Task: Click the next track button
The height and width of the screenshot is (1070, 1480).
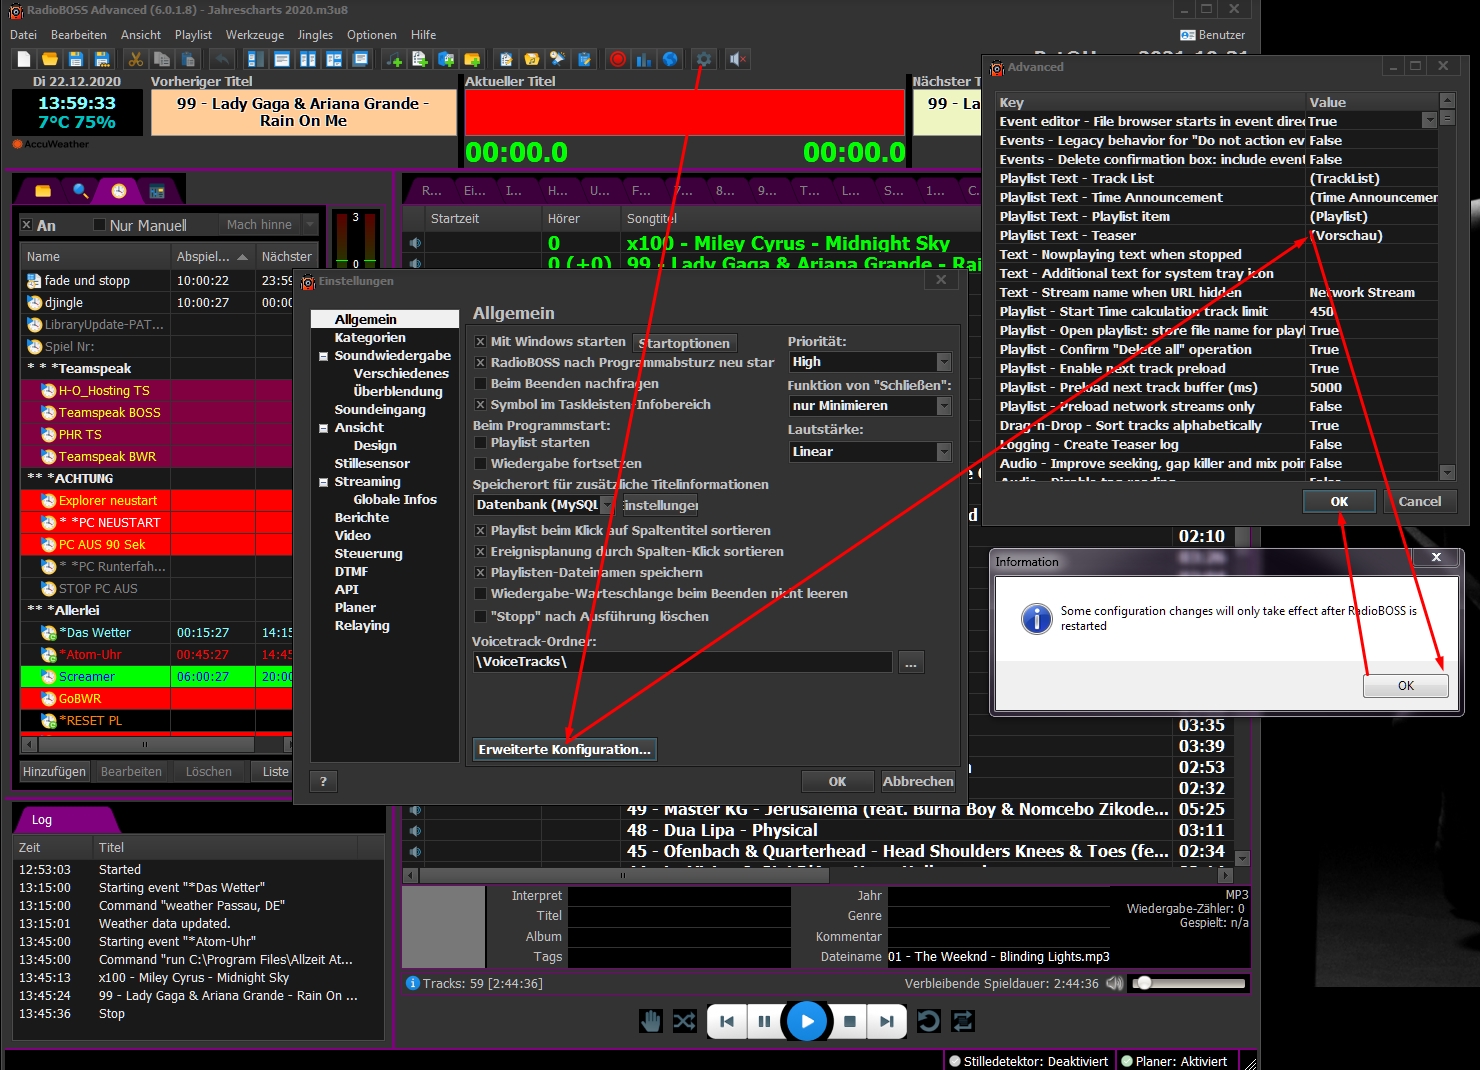Action: pos(887,1021)
